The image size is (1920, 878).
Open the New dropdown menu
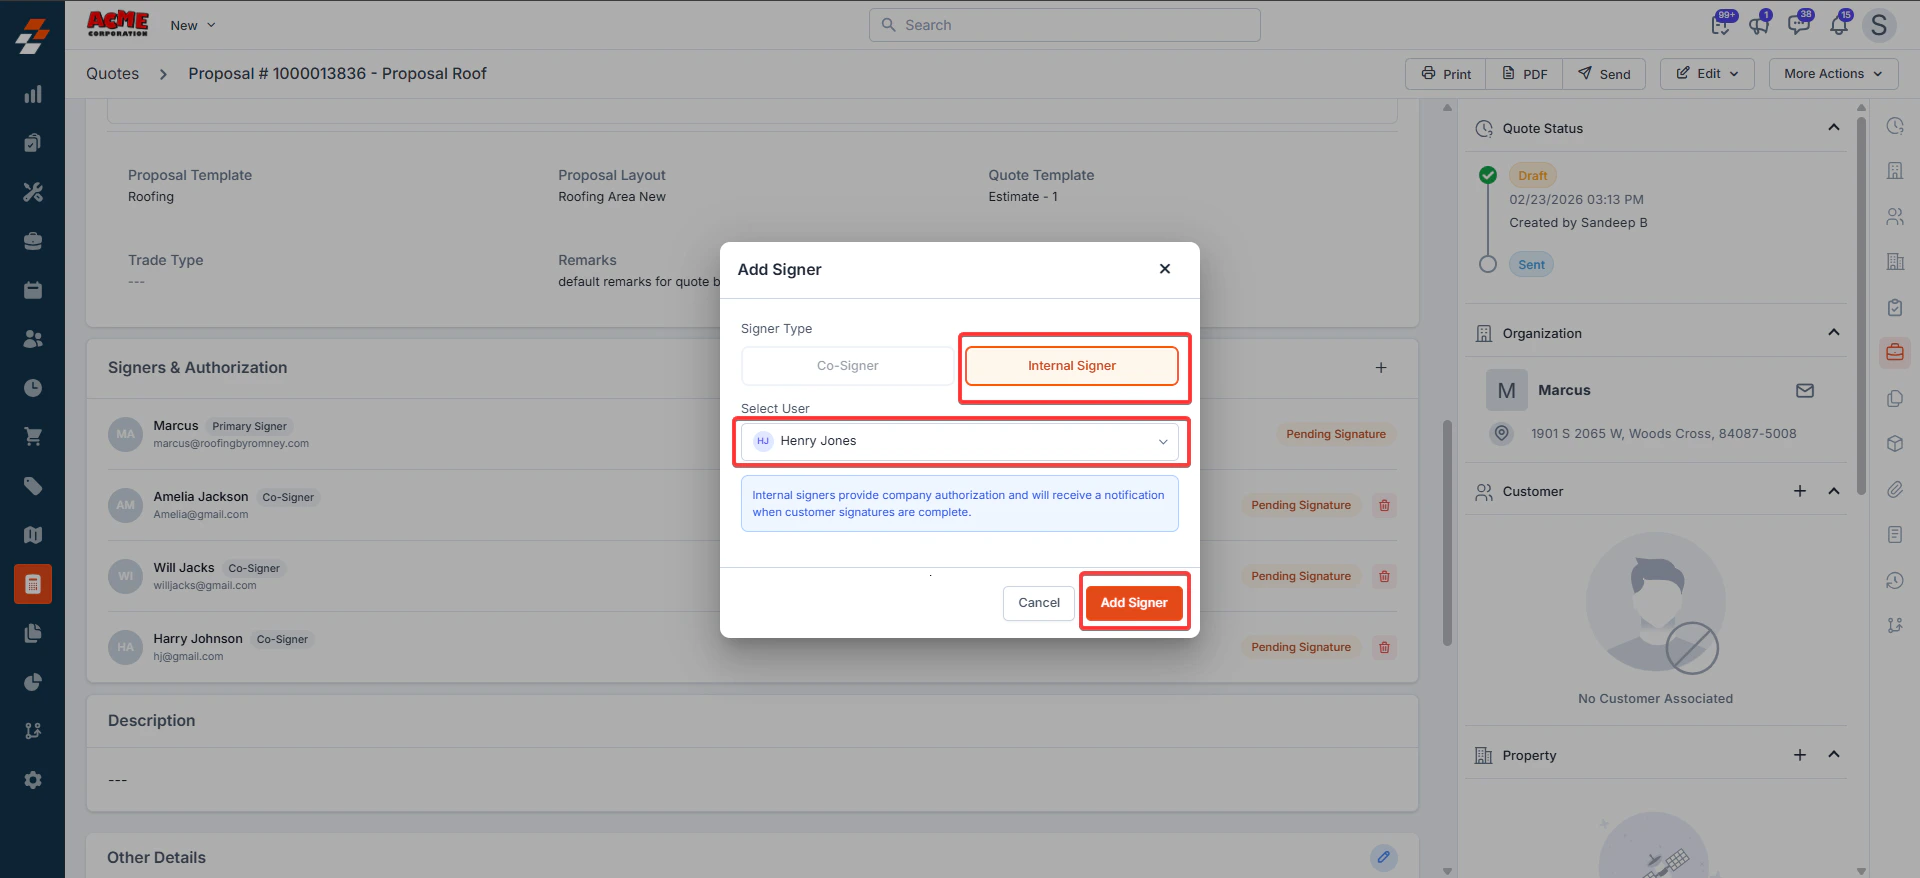point(193,25)
